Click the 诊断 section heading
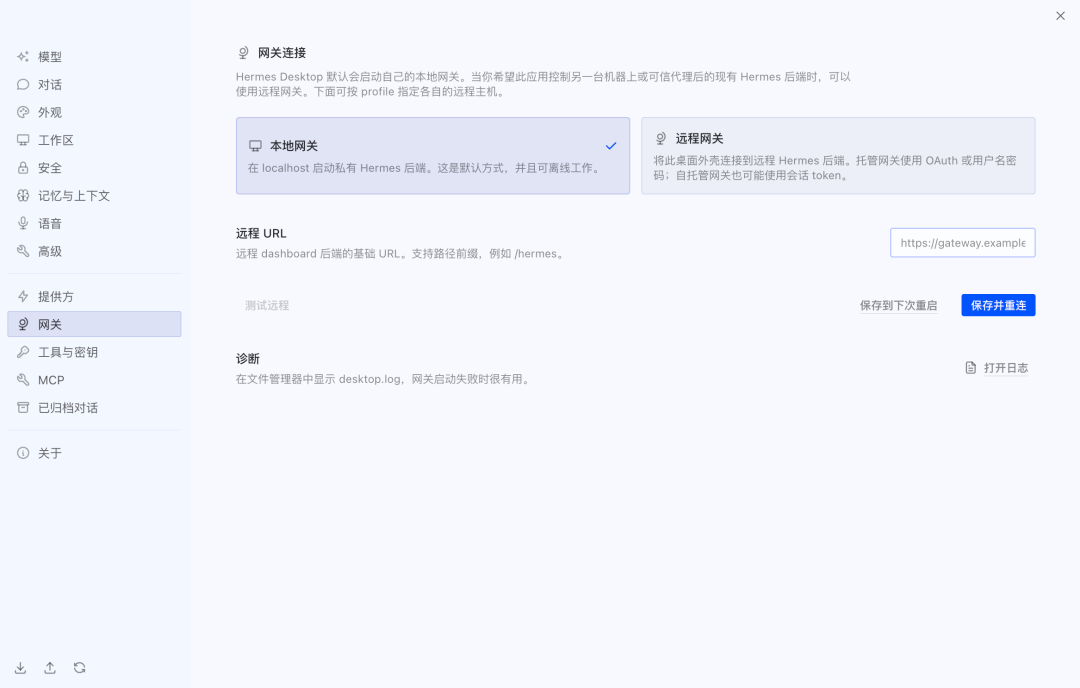Screen dimensions: 1080x688 (248, 359)
